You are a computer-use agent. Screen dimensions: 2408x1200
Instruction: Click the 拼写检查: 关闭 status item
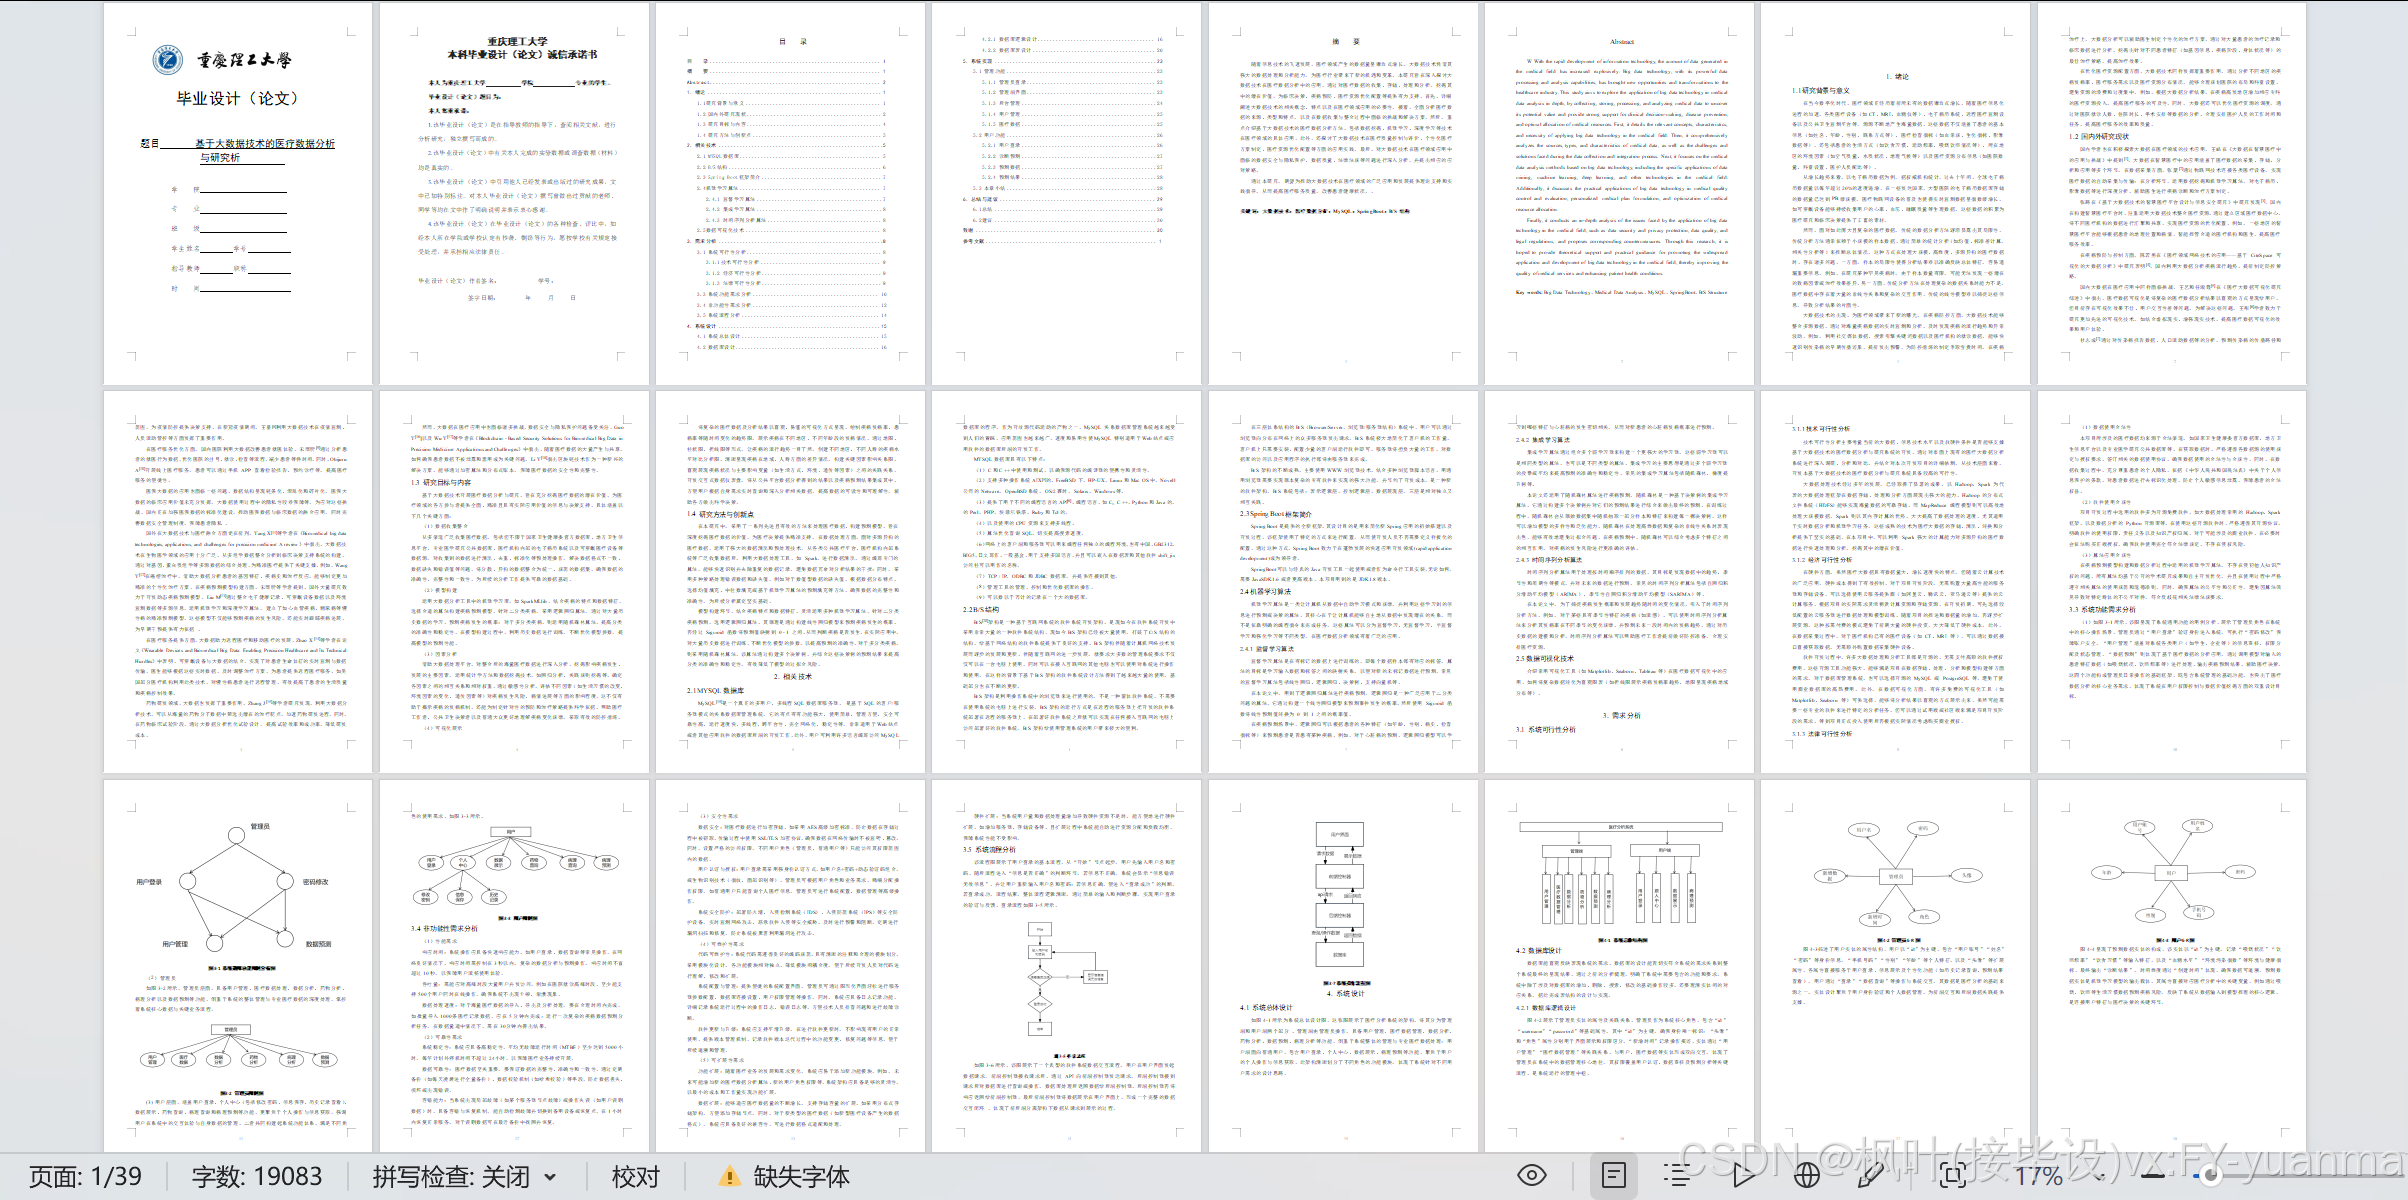pos(451,1177)
